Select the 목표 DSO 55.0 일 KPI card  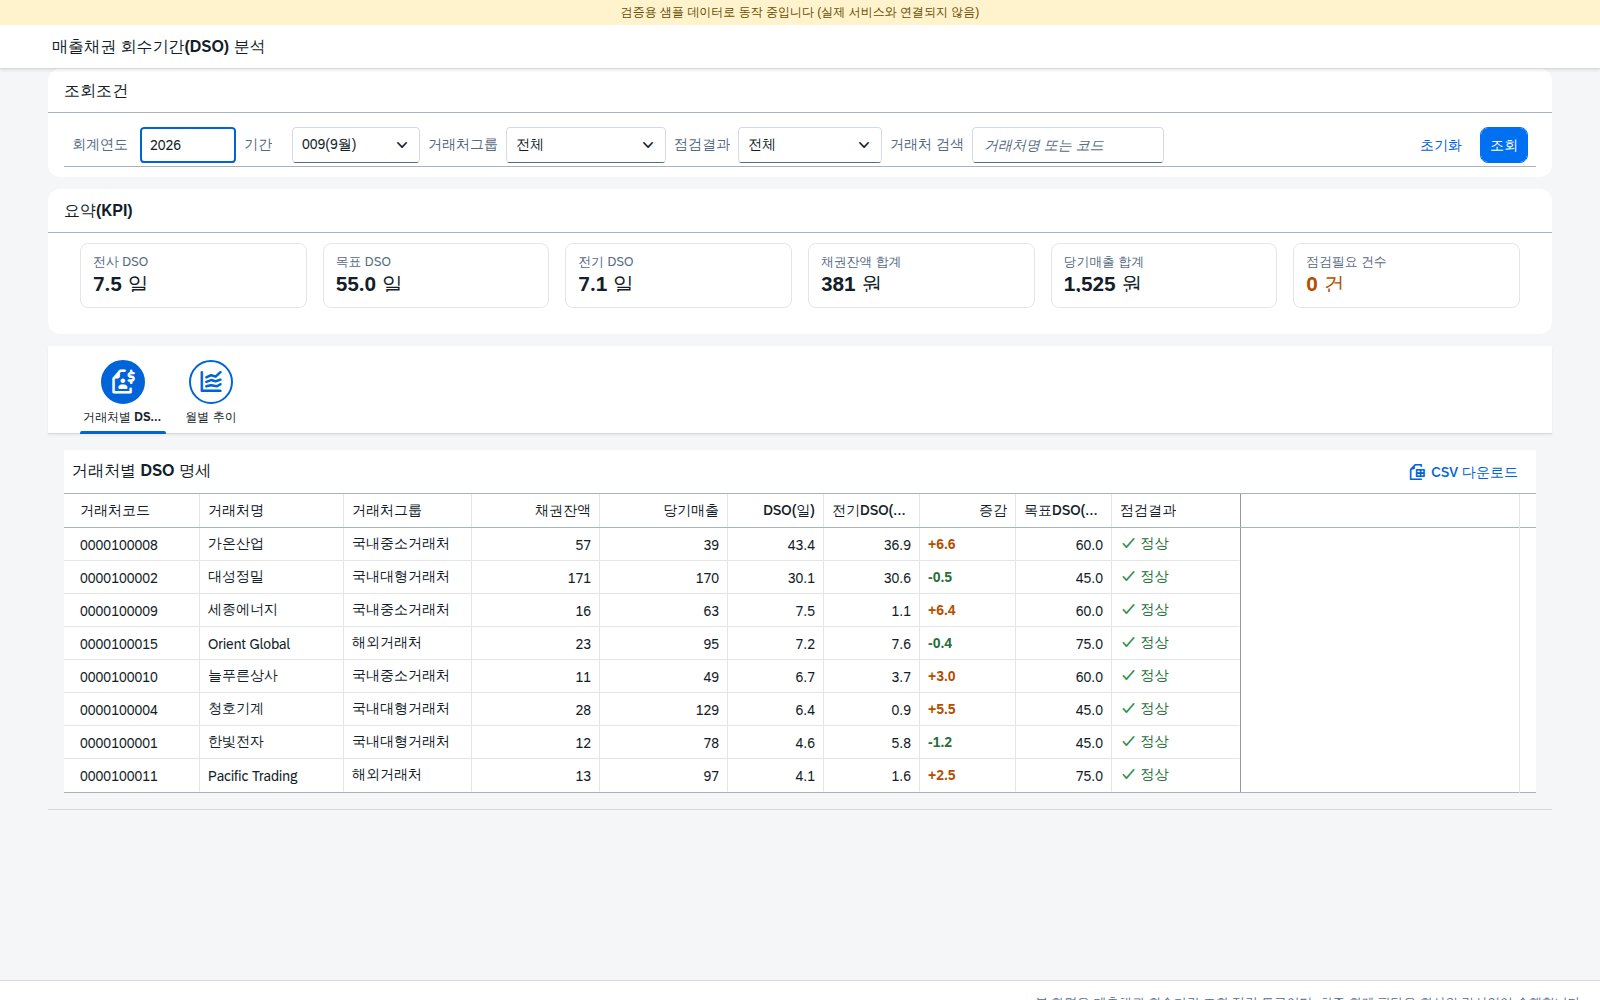436,275
